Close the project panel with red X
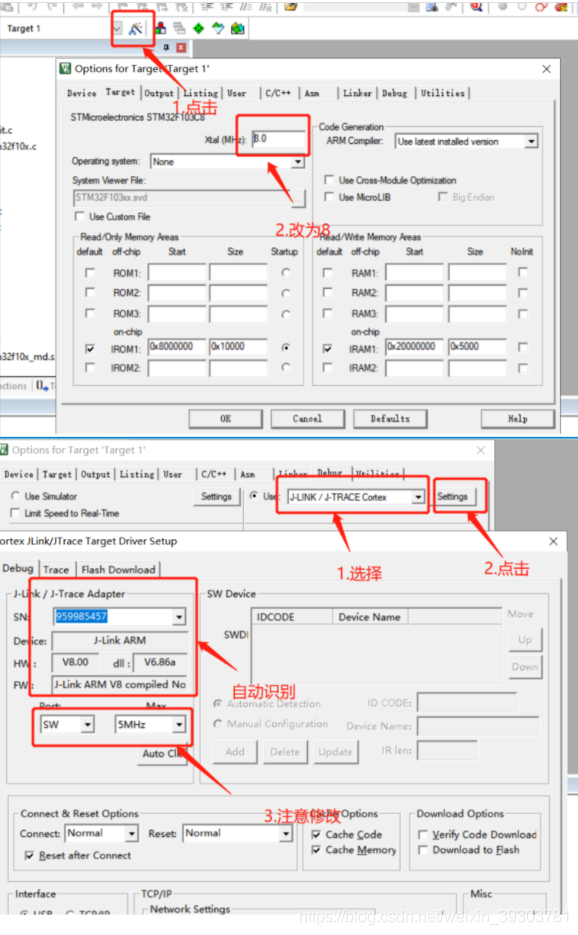The image size is (578, 935). [181, 47]
